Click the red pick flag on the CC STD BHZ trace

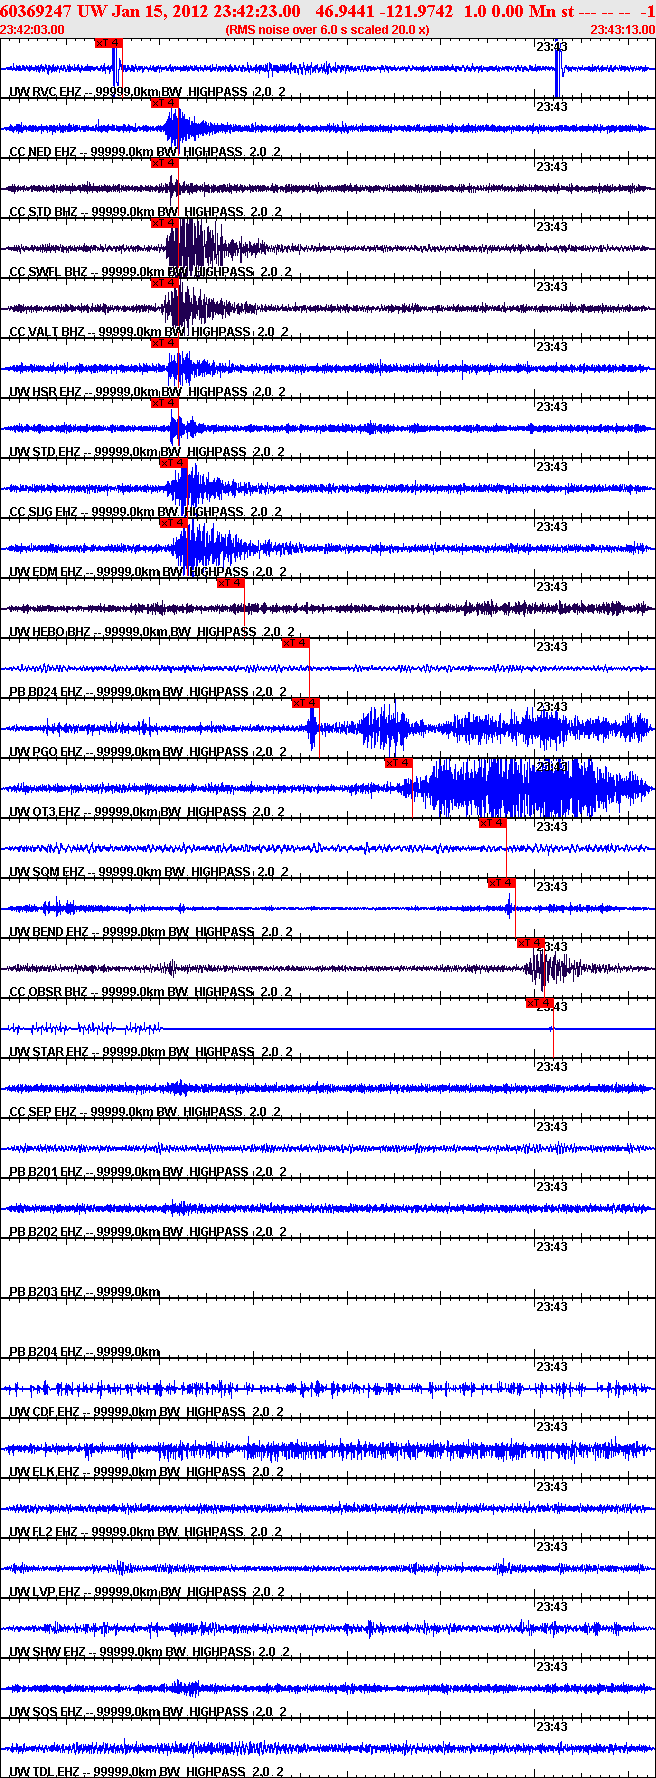click(165, 163)
